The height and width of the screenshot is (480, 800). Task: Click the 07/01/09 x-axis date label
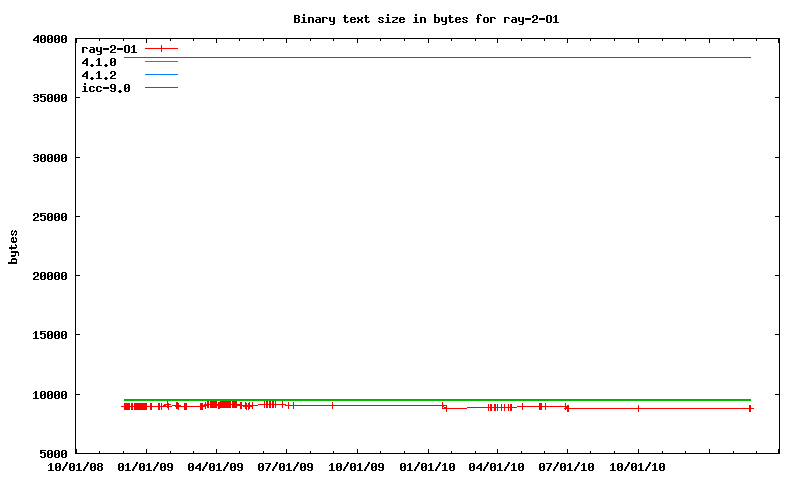pyautogui.click(x=286, y=467)
